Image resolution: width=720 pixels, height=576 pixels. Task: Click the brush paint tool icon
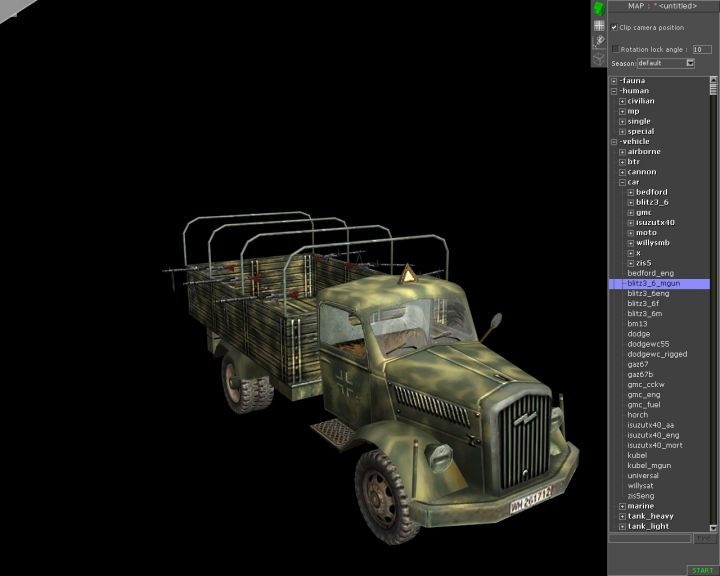click(x=599, y=41)
